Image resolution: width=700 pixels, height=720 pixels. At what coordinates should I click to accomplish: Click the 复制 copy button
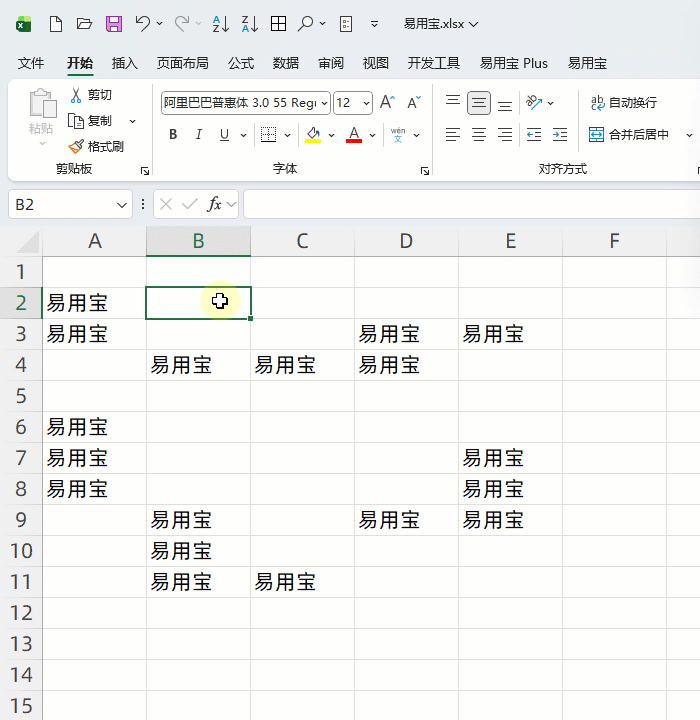pyautogui.click(x=90, y=121)
